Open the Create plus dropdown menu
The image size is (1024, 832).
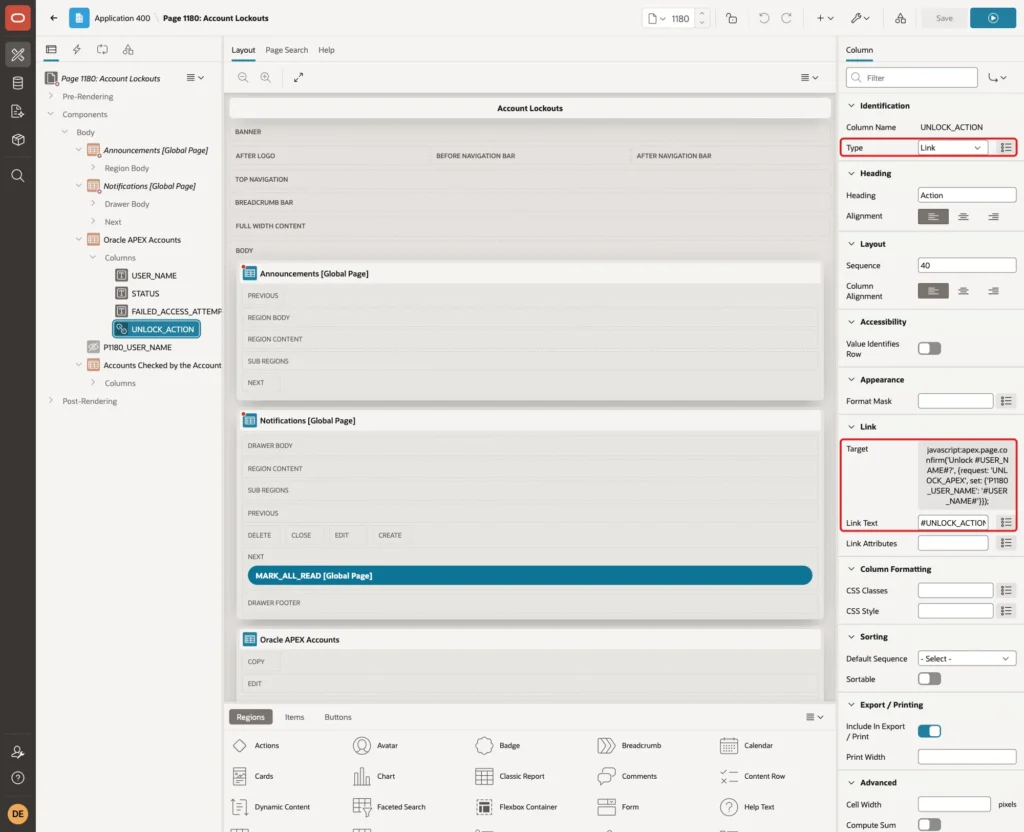(825, 18)
